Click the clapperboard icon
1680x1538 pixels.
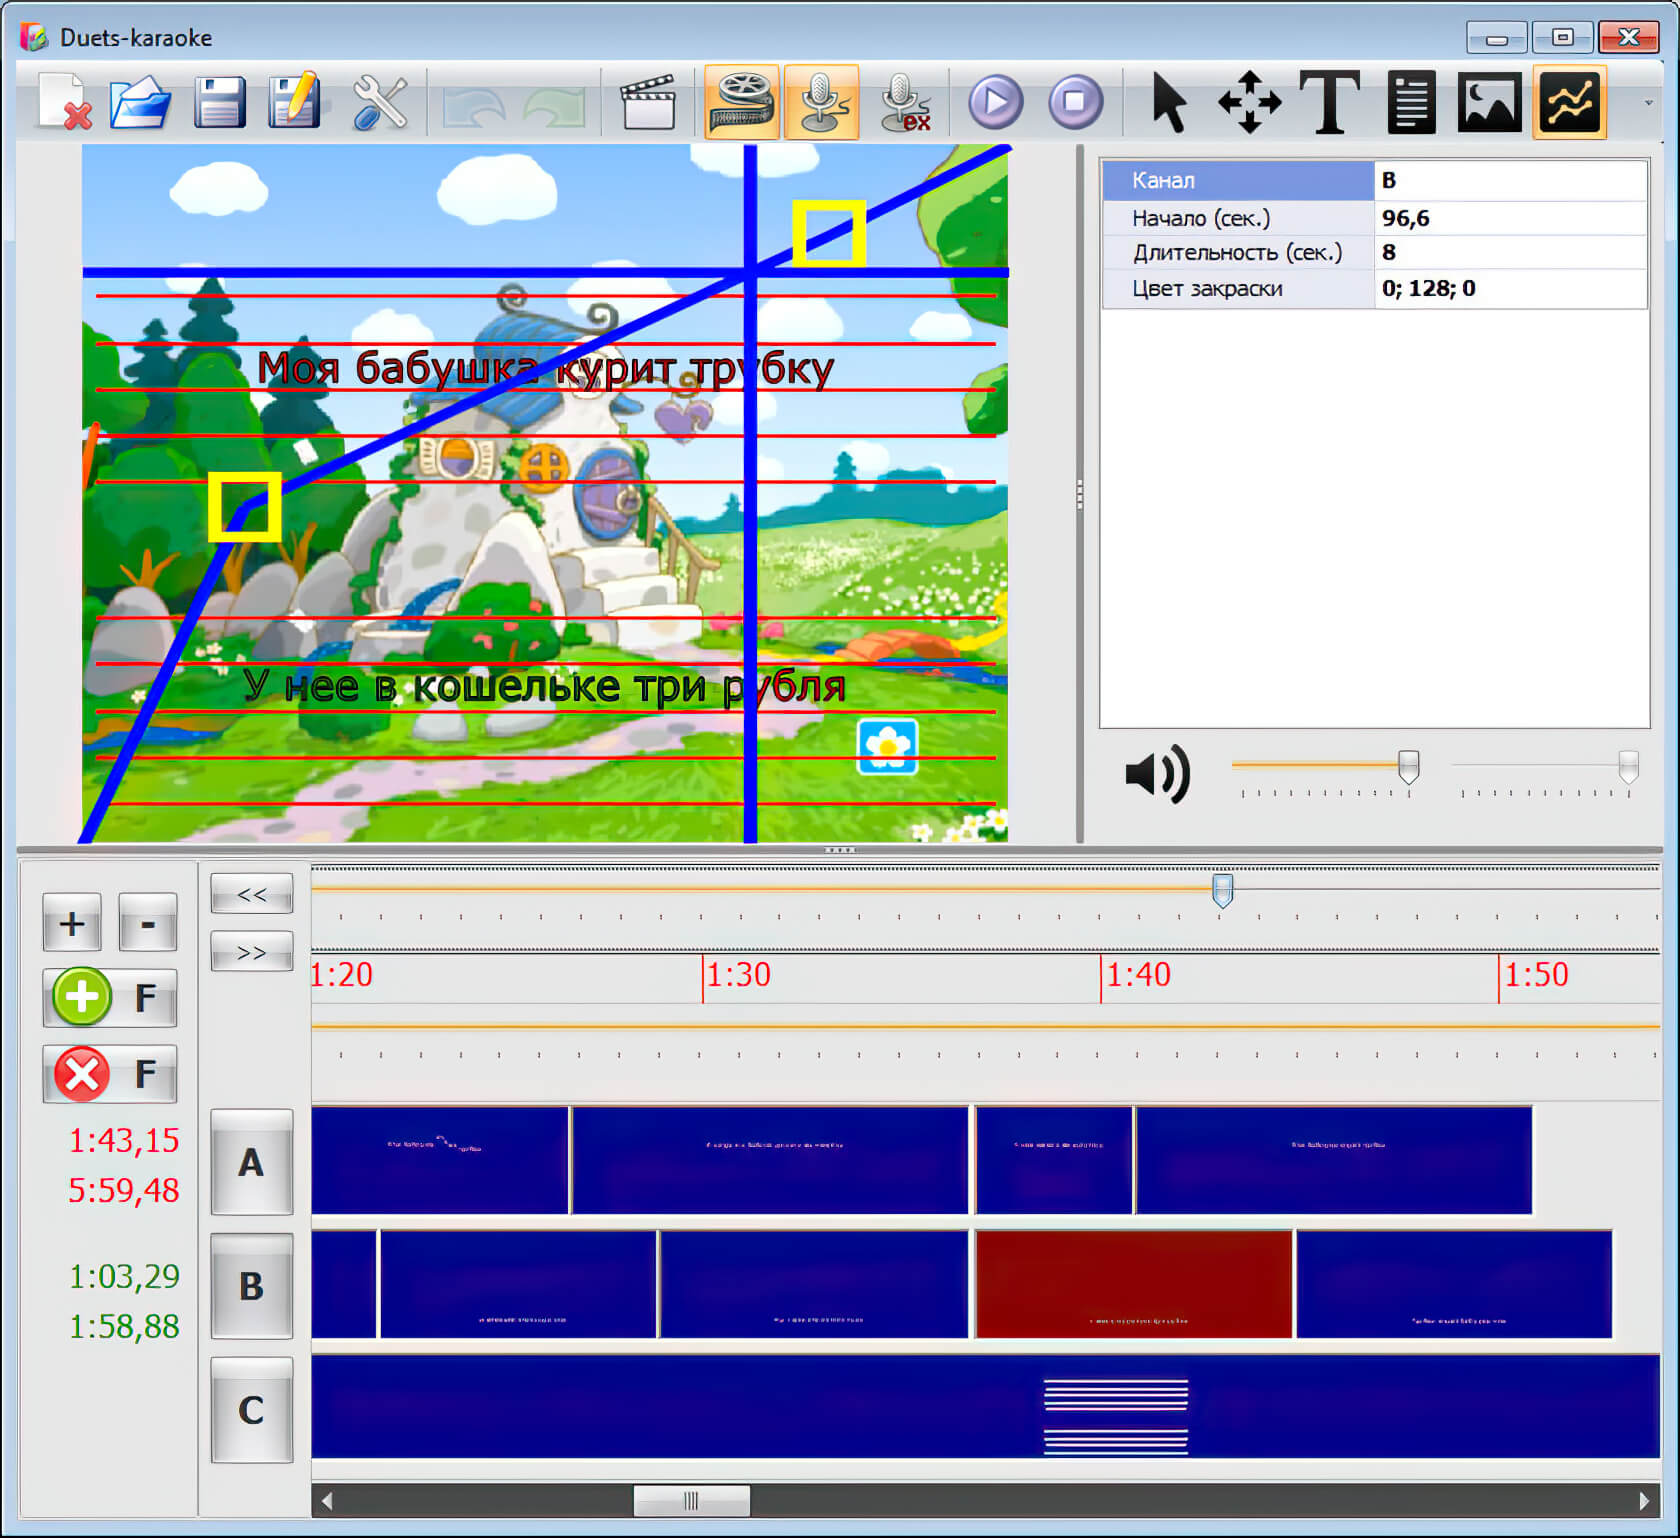[x=647, y=102]
